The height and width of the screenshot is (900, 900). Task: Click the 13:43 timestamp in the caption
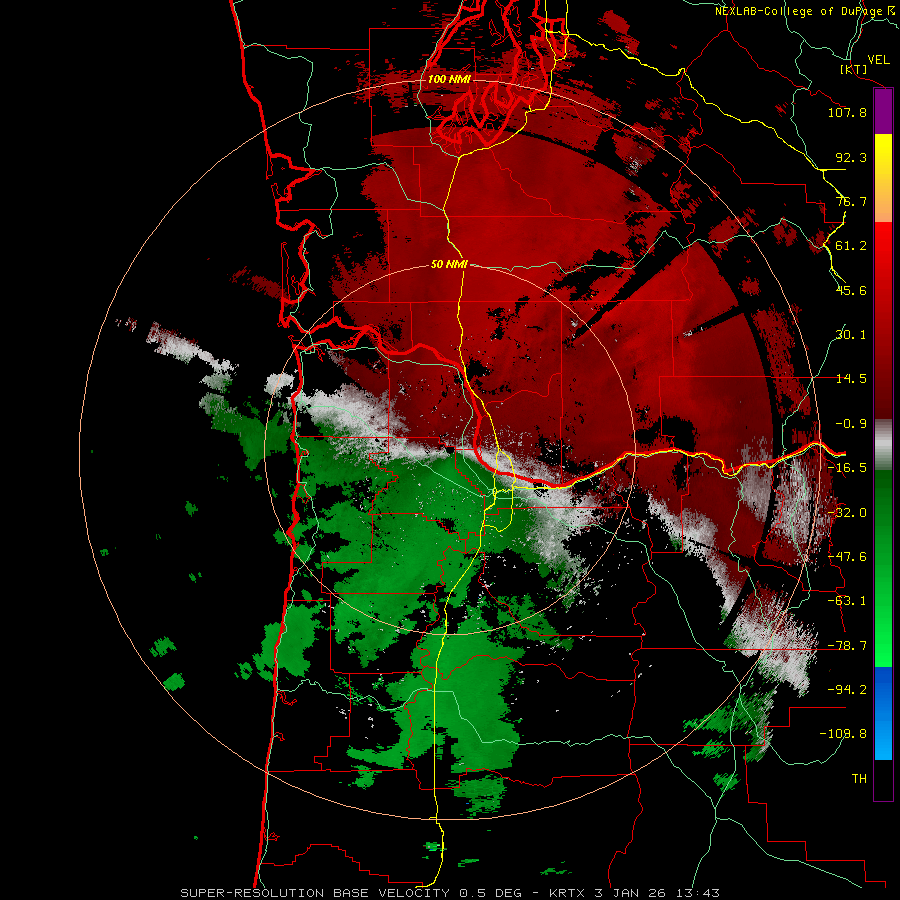coord(699,893)
